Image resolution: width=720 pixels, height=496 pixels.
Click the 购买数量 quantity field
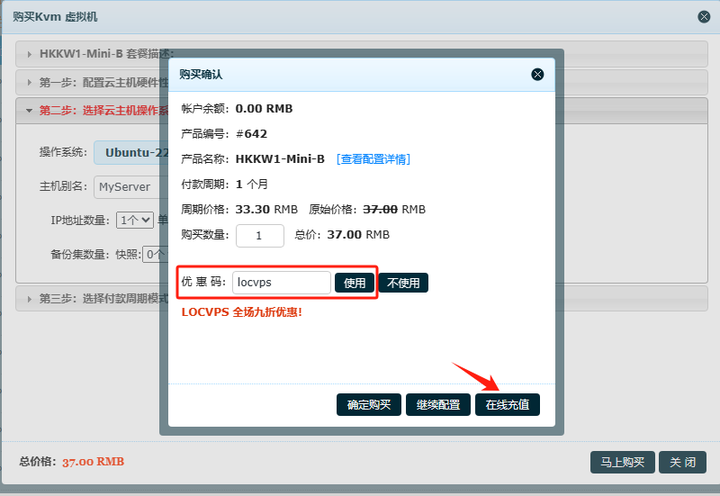[x=260, y=236]
